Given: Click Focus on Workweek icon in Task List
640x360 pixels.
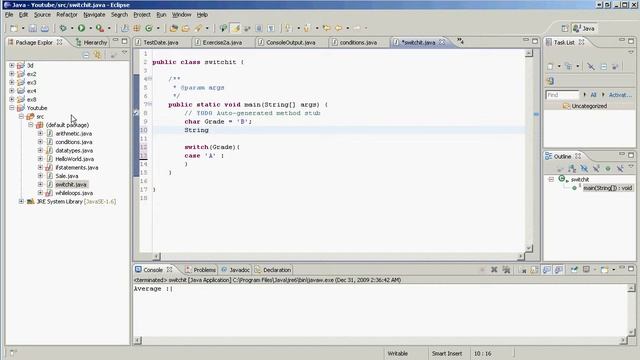Looking at the screenshot, I should pos(615,67).
